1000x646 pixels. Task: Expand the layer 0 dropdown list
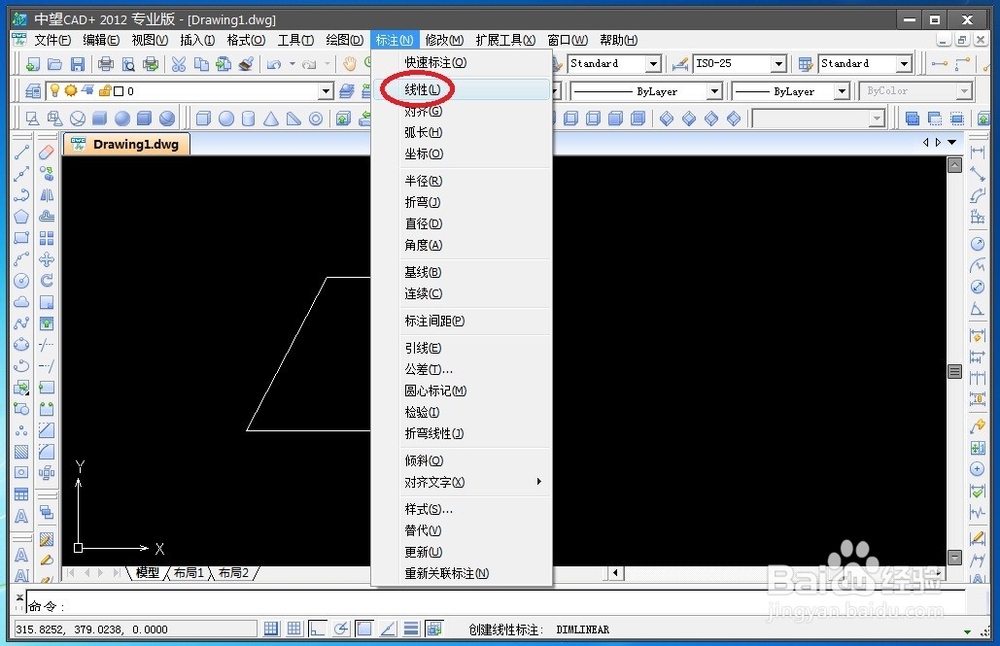click(x=326, y=91)
